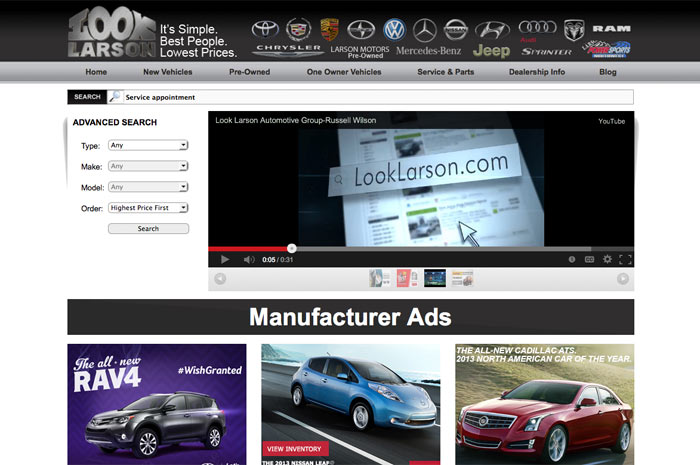Click inside the Service appointment search field
Viewport: 700px width, 465px height.
point(377,97)
